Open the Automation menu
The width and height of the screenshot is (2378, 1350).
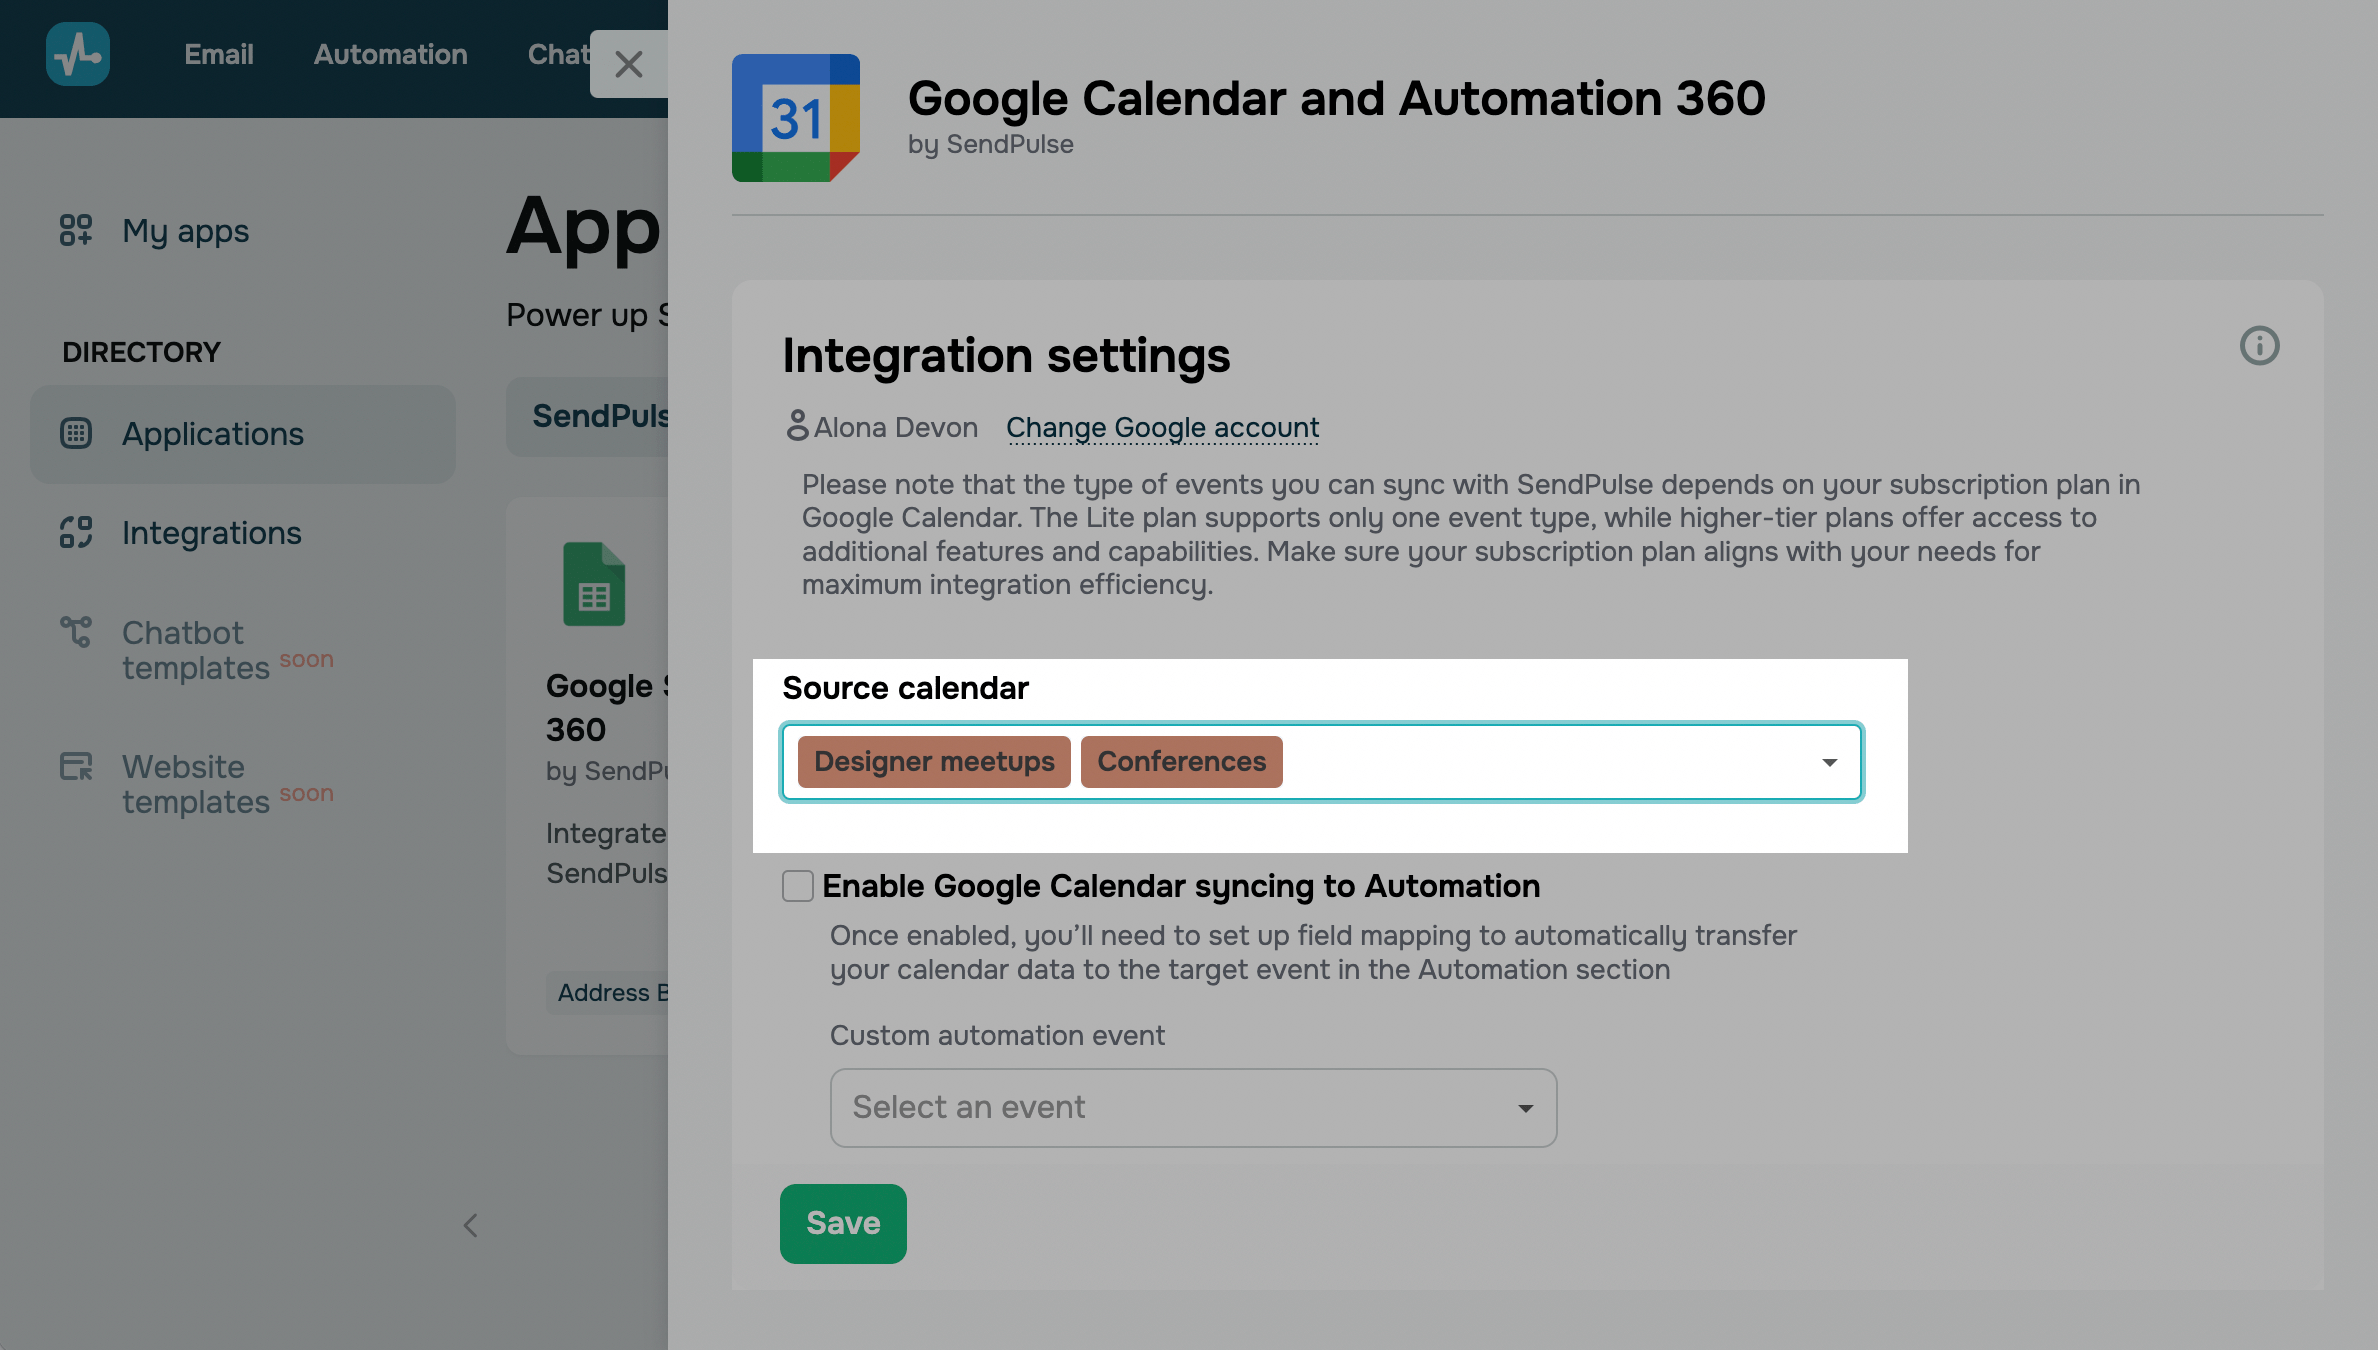[390, 54]
